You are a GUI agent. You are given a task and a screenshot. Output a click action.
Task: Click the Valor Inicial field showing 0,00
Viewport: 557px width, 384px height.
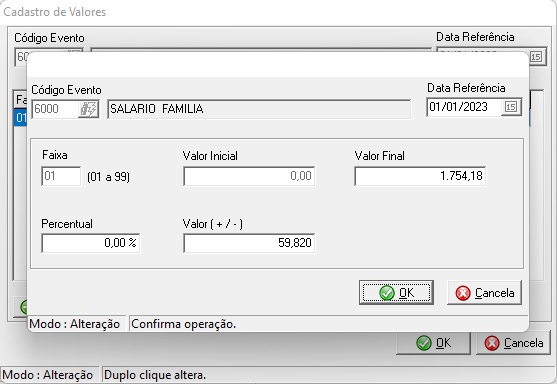click(249, 176)
